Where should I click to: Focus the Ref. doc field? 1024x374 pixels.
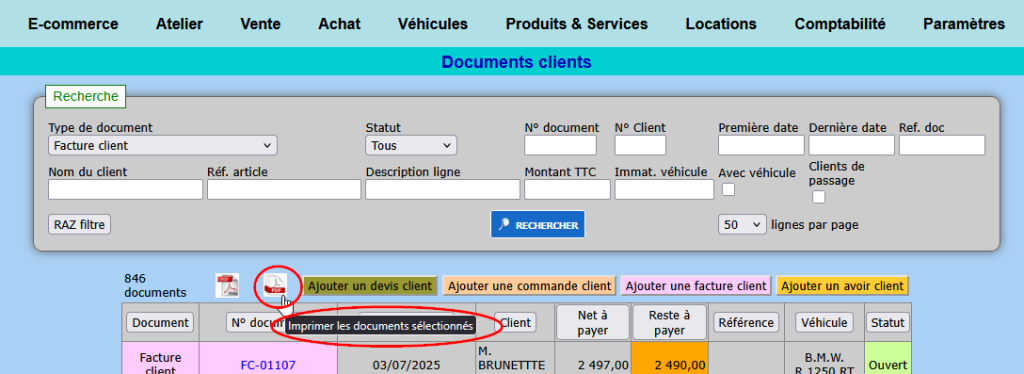(942, 145)
